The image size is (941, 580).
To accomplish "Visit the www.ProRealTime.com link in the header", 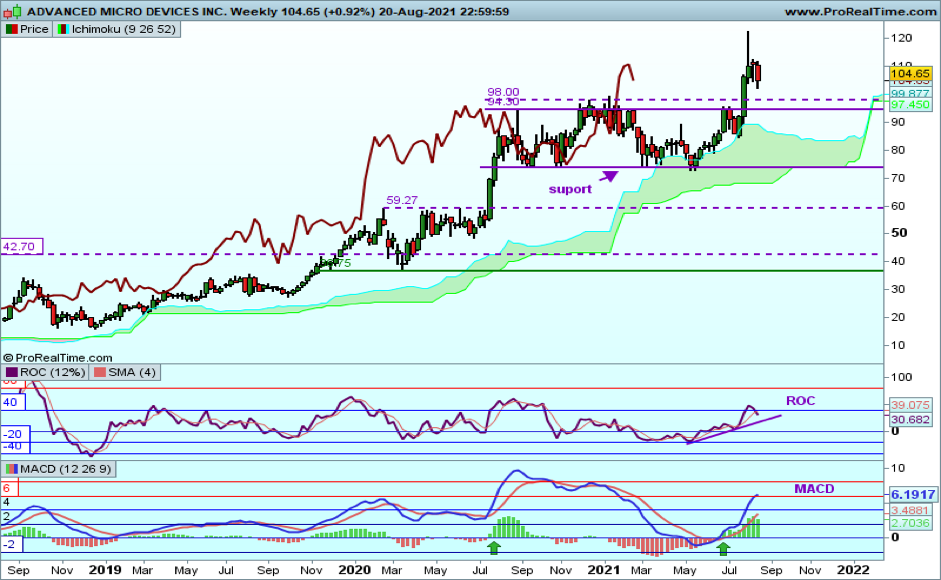I will [x=860, y=11].
